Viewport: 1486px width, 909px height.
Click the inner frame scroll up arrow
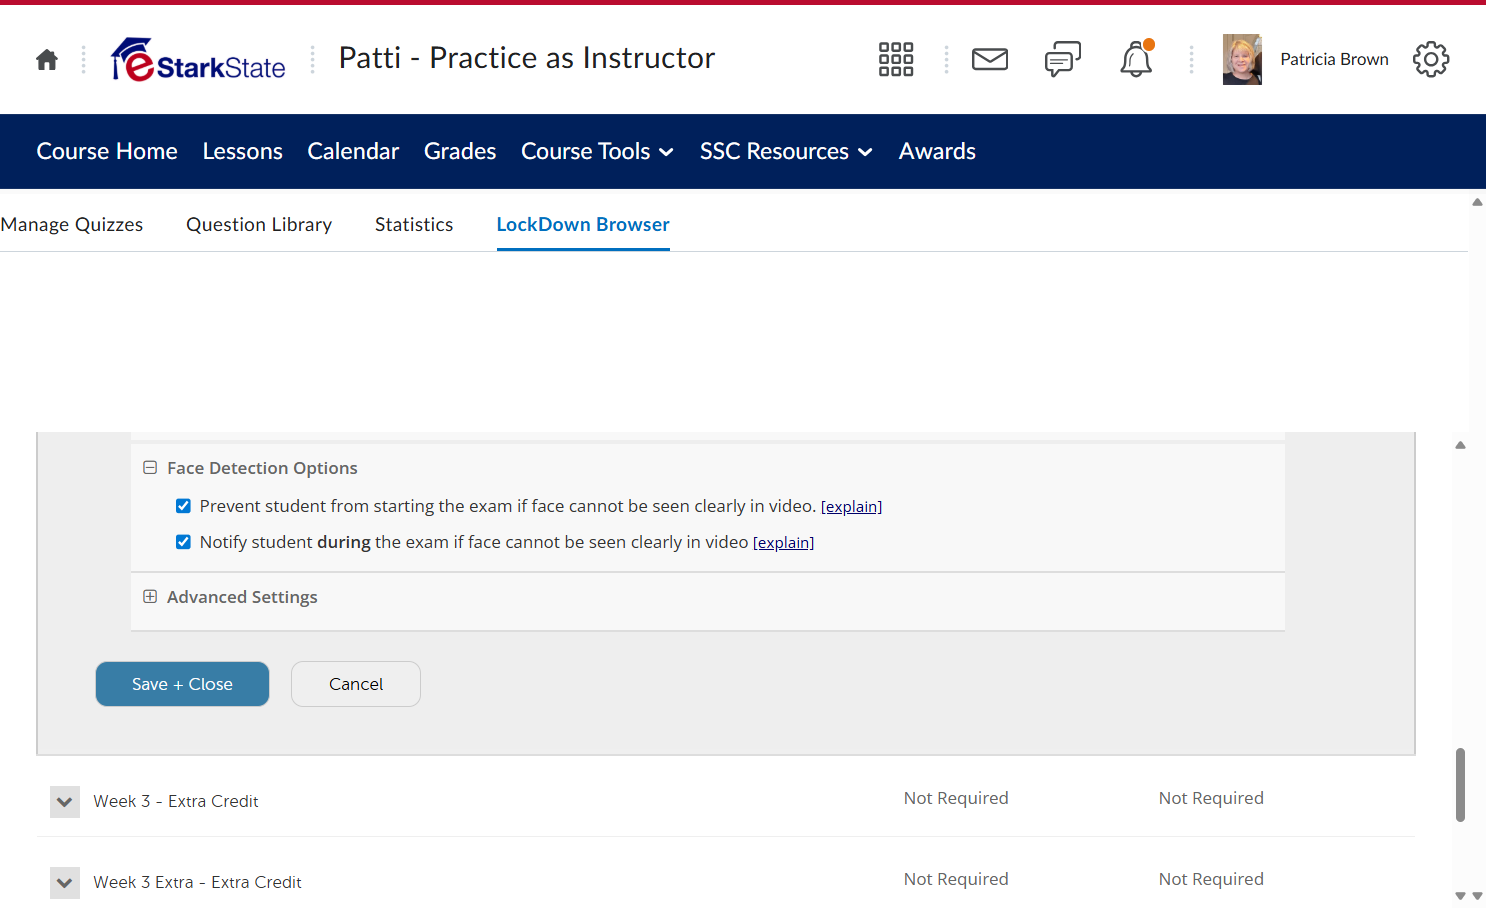1460,445
